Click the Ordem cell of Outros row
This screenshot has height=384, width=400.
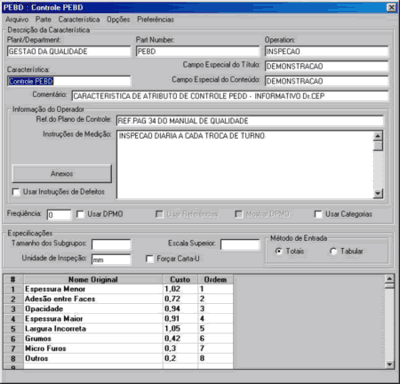pos(215,359)
